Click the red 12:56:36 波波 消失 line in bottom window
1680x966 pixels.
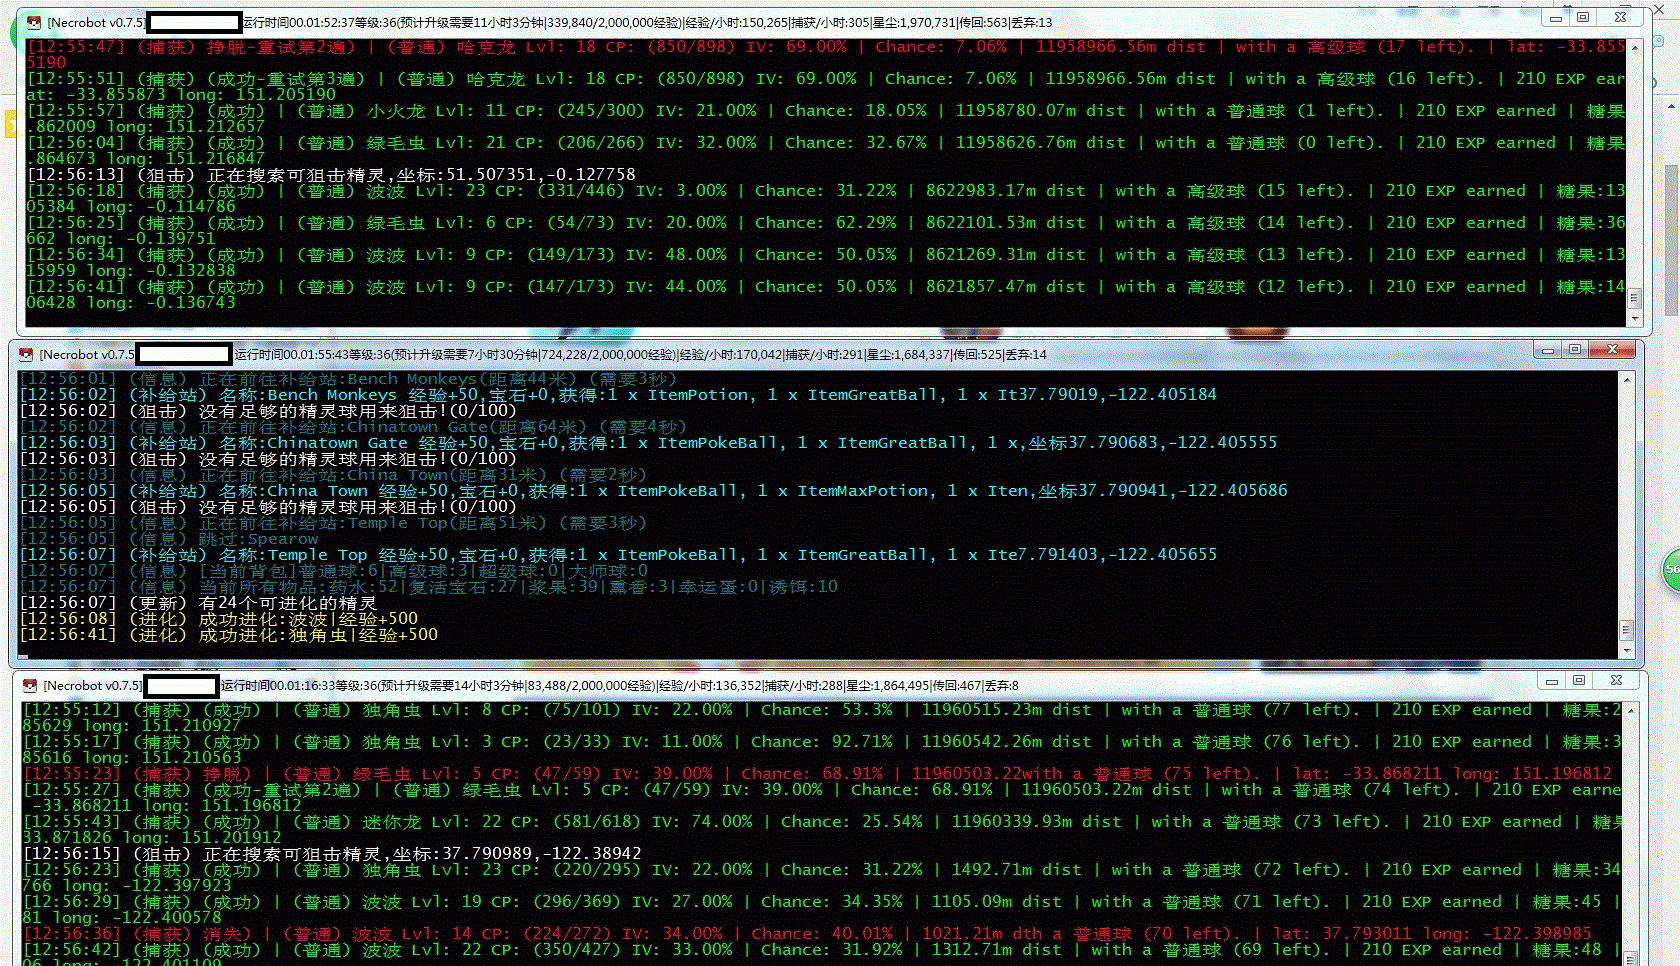click(806, 933)
